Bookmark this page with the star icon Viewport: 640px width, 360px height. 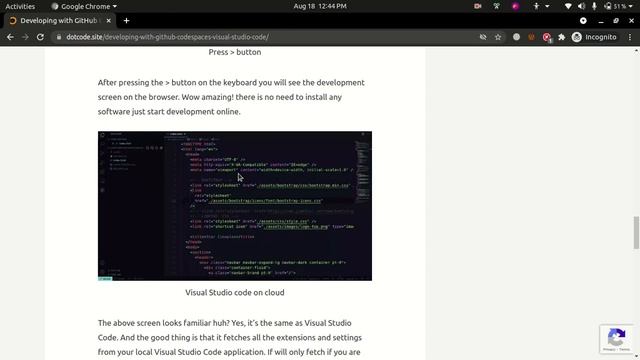coord(498,37)
